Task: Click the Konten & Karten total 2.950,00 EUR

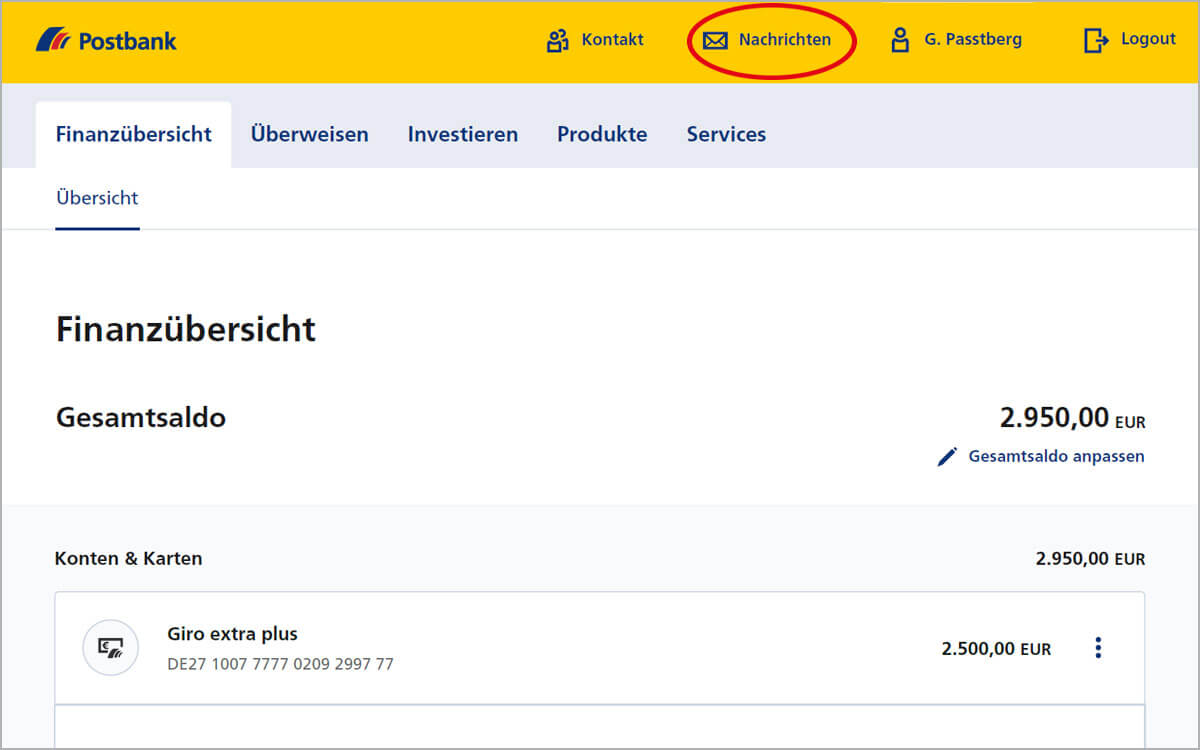Action: (1090, 558)
